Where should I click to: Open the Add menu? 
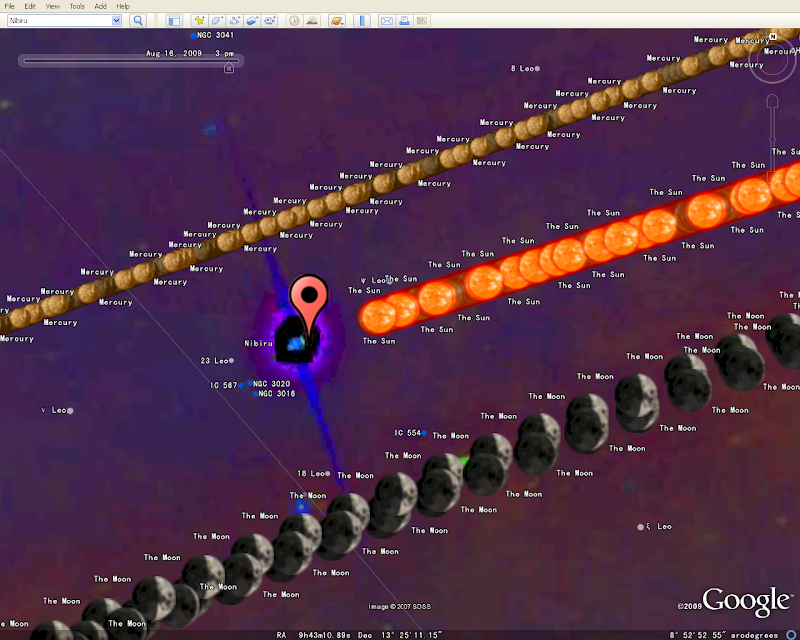101,6
